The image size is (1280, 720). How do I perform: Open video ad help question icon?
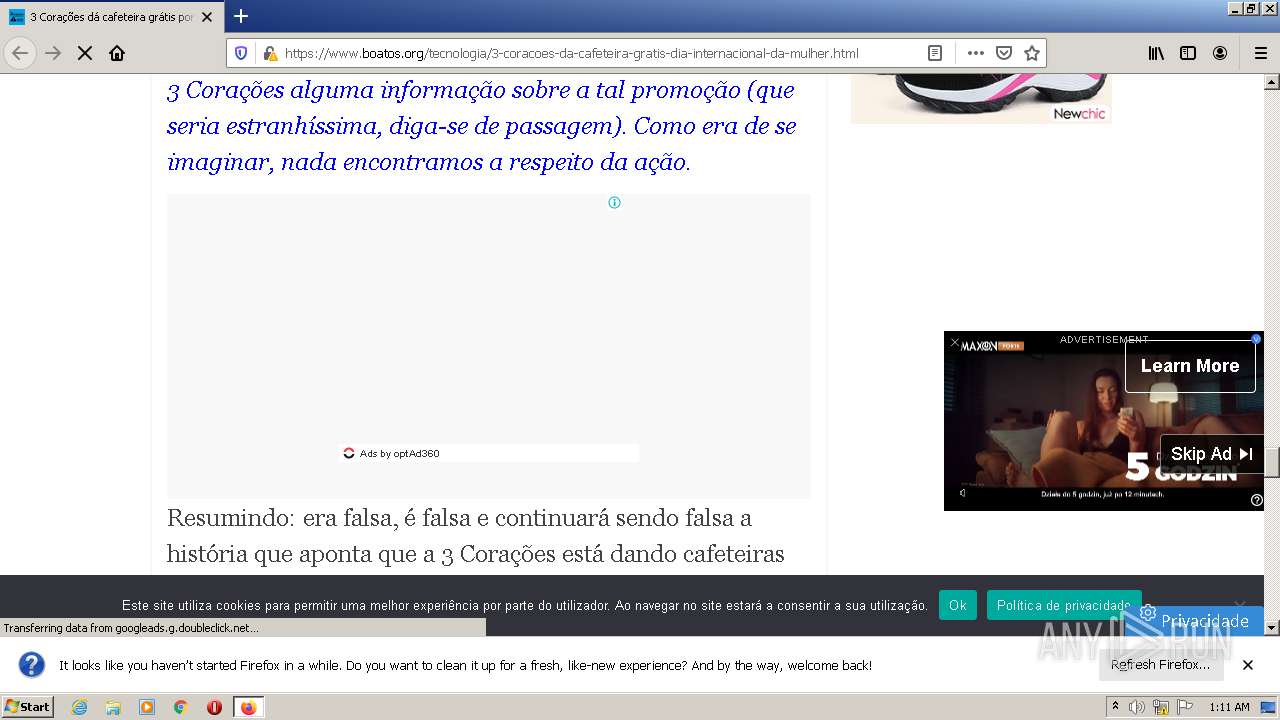pos(1257,500)
